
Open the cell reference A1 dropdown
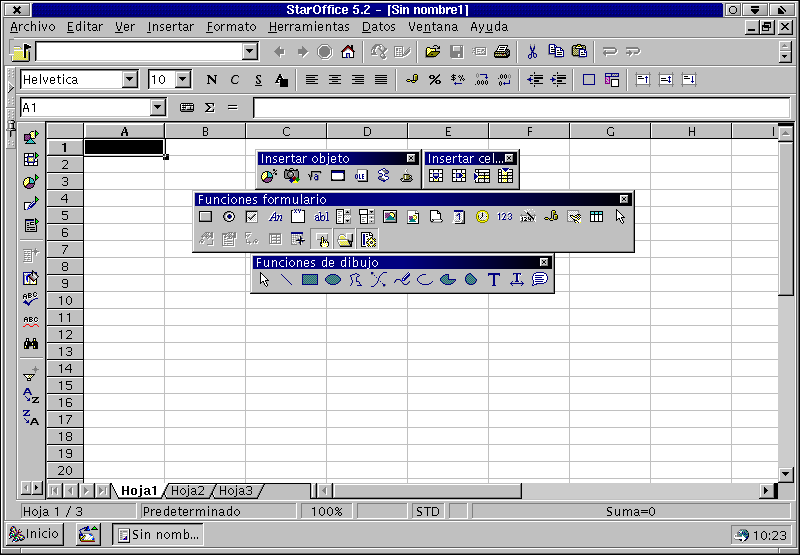click(158, 107)
